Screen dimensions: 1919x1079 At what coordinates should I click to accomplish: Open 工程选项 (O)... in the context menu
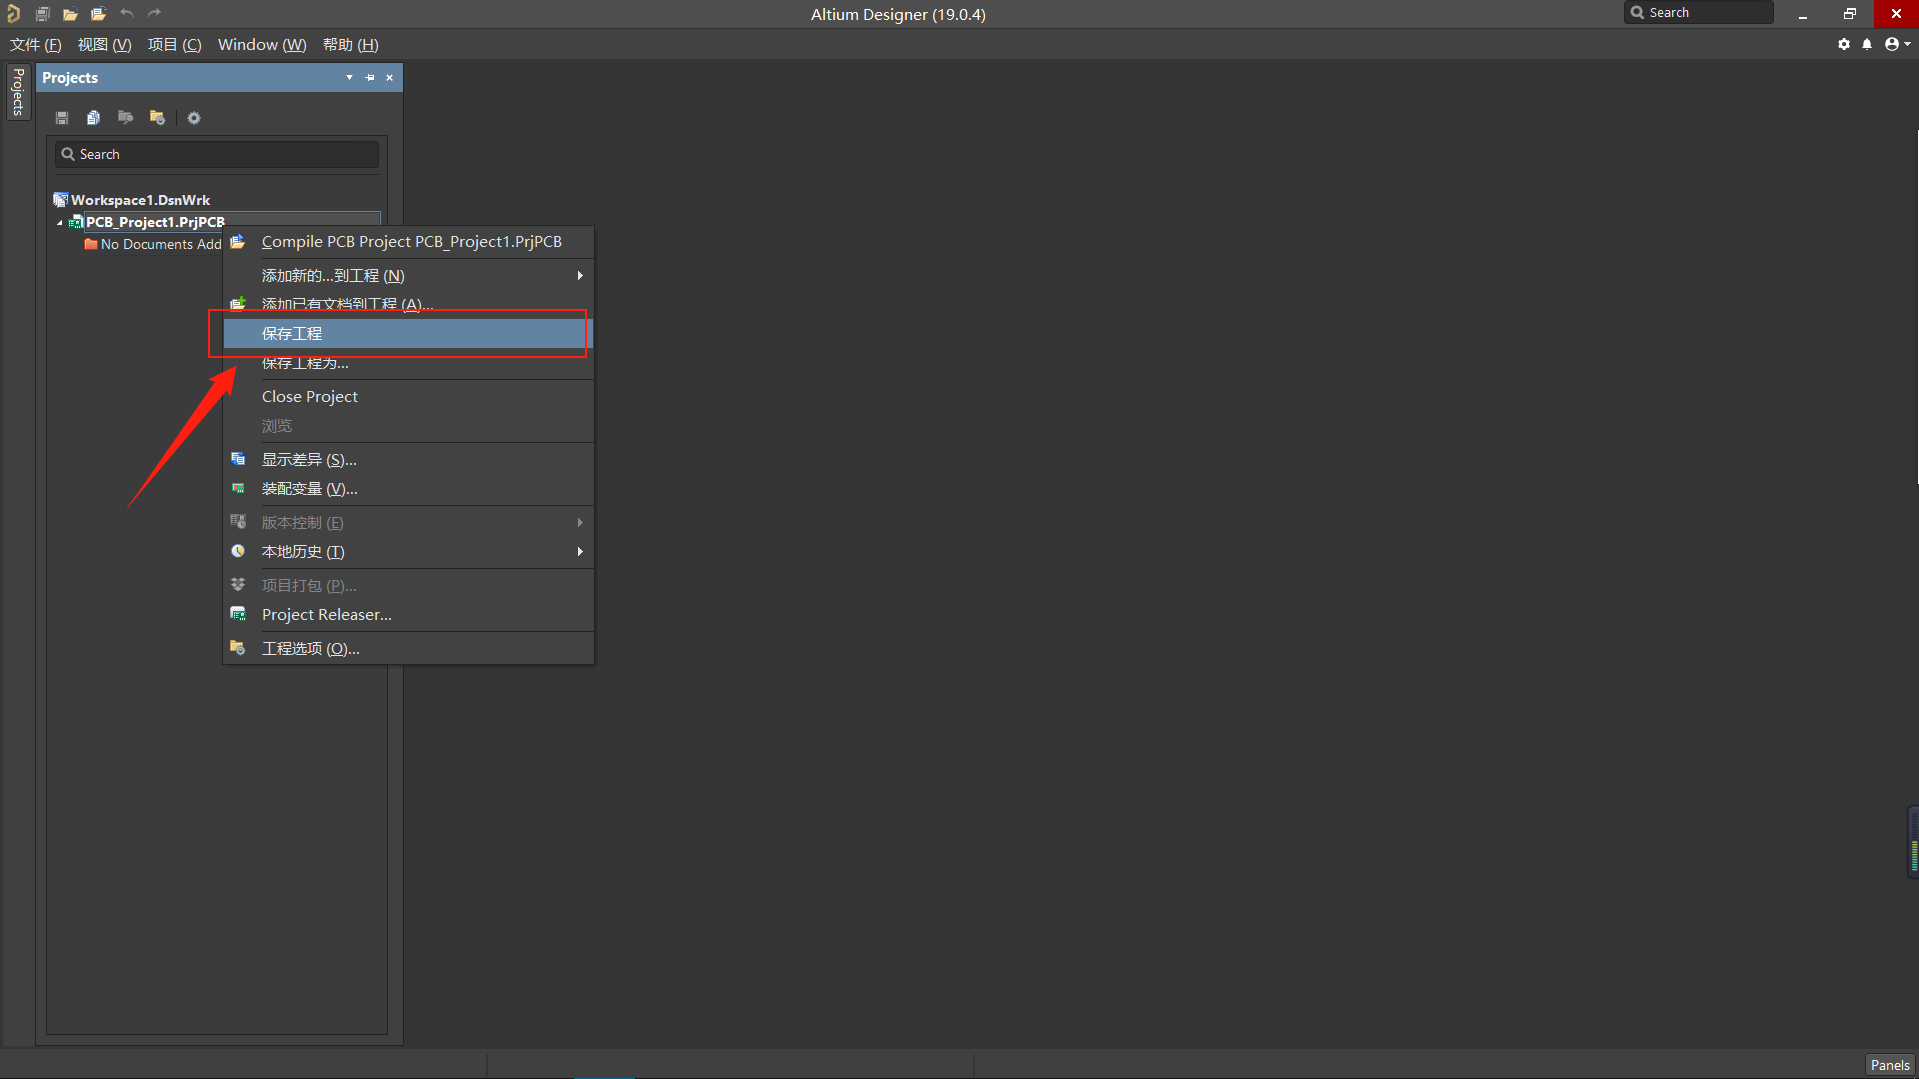pyautogui.click(x=408, y=649)
